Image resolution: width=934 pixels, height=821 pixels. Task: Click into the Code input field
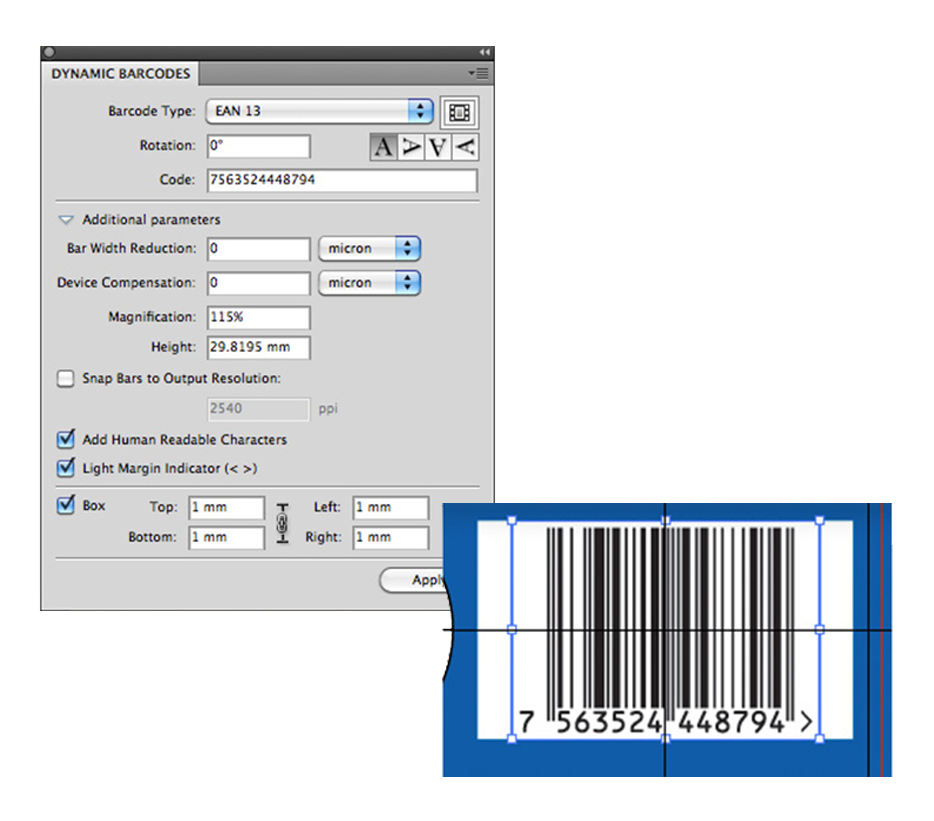point(342,181)
